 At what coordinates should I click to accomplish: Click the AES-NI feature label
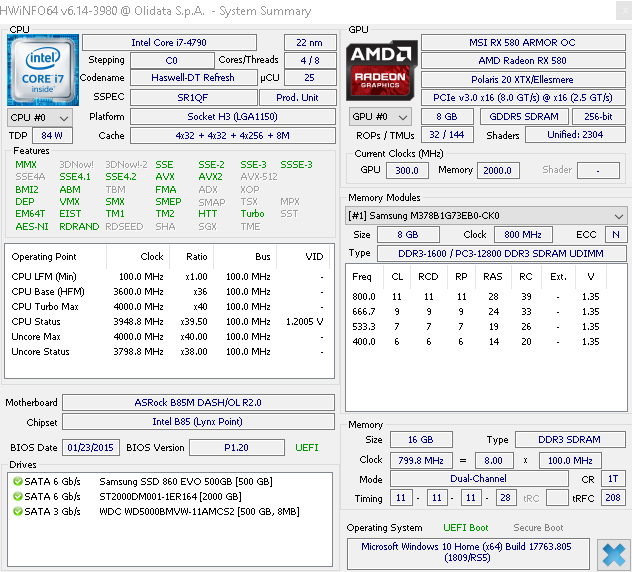tap(31, 227)
